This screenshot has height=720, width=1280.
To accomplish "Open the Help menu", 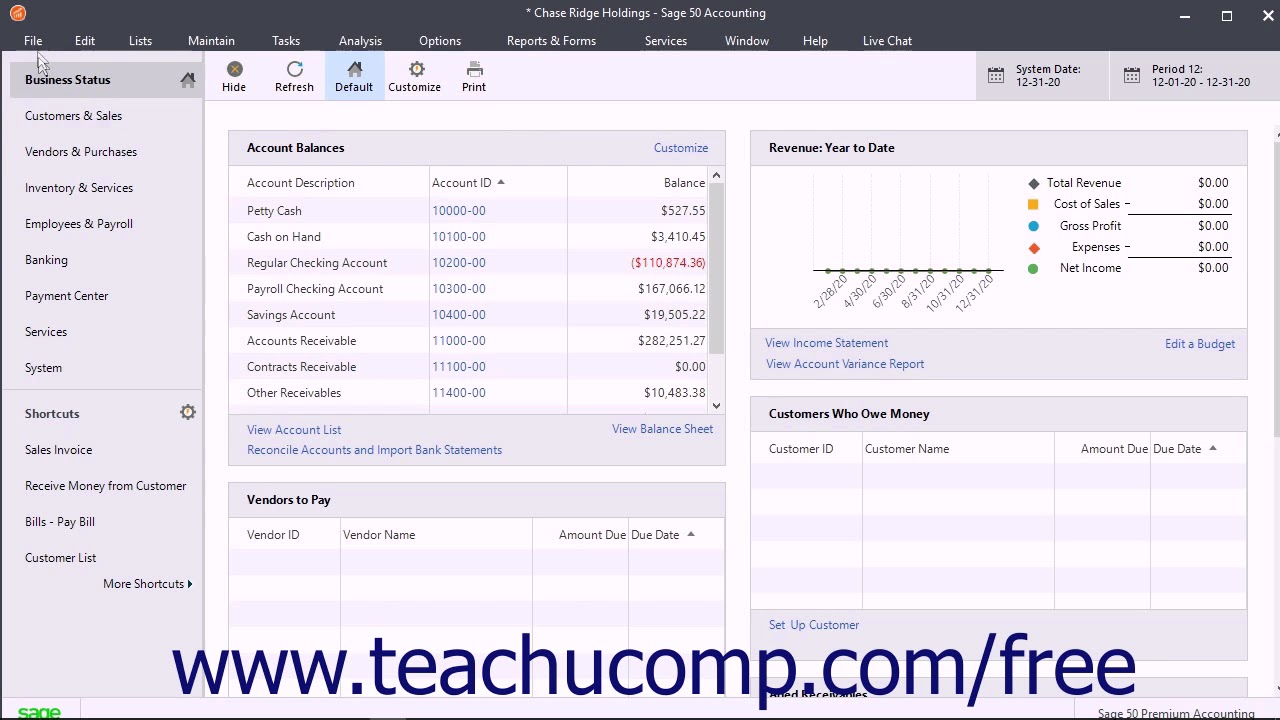I will (x=815, y=41).
